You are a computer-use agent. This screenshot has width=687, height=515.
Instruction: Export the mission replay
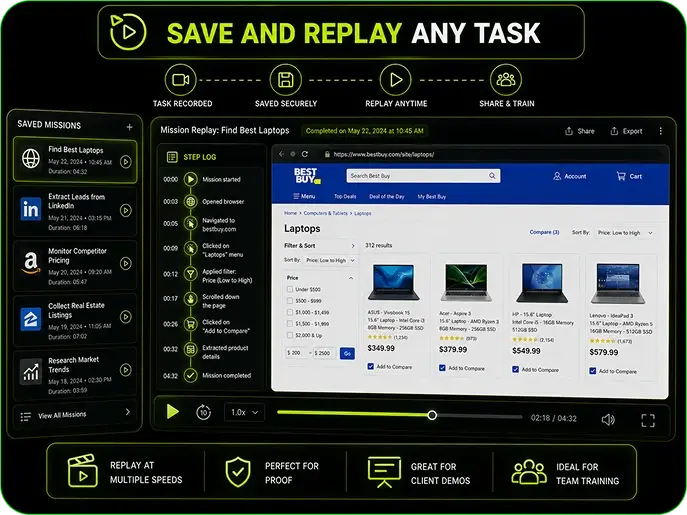coord(627,131)
